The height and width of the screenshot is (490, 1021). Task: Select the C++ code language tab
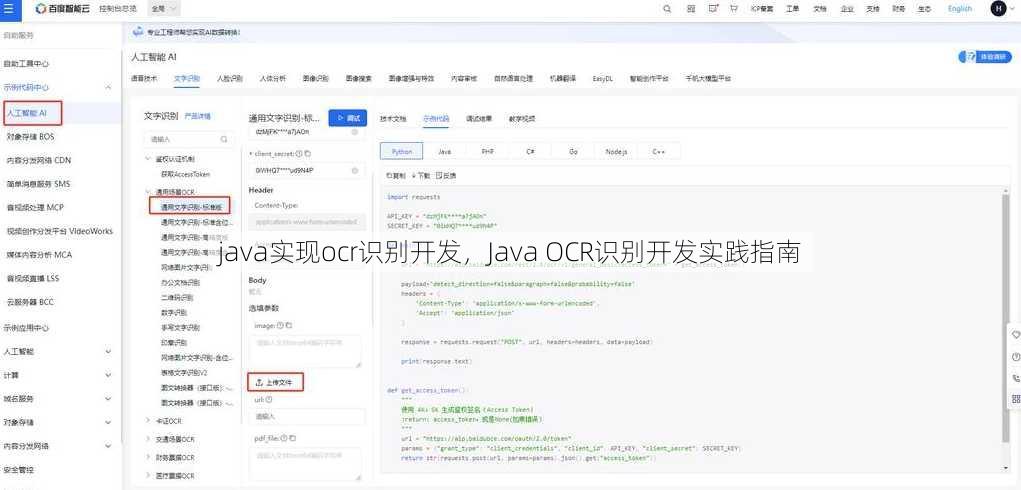point(659,151)
